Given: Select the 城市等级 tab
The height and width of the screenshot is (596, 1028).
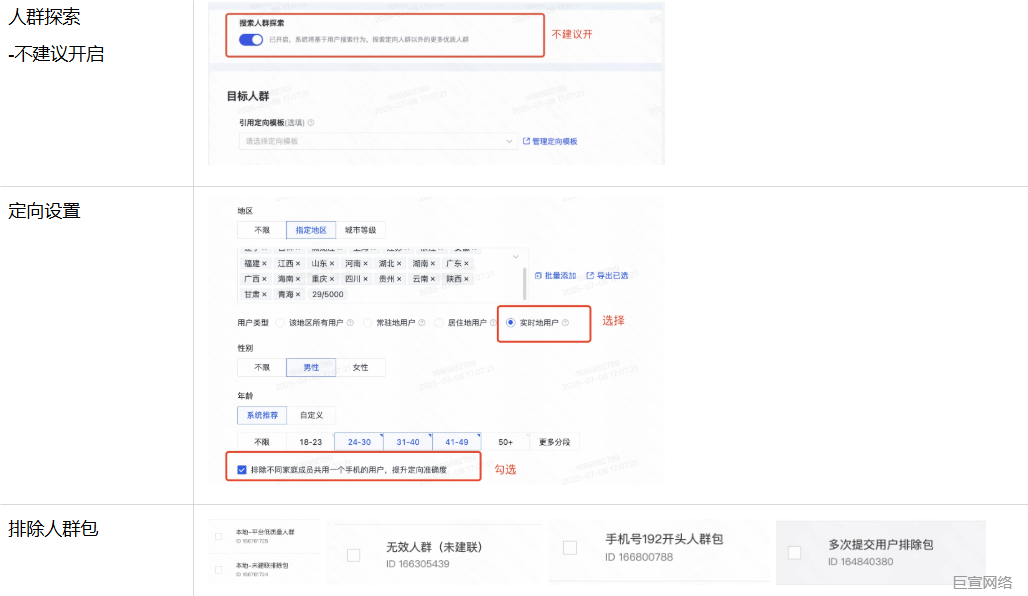Looking at the screenshot, I should click(361, 230).
